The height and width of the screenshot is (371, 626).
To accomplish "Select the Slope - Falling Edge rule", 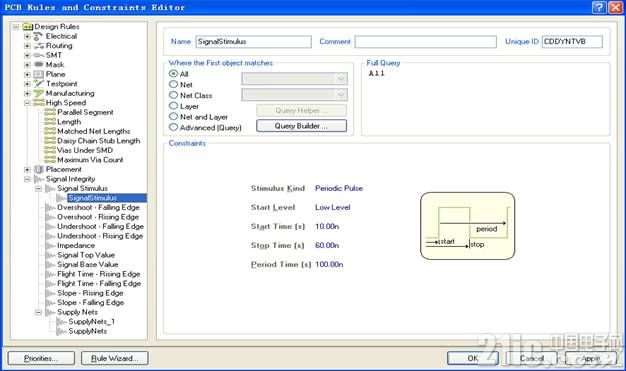I will (x=91, y=303).
